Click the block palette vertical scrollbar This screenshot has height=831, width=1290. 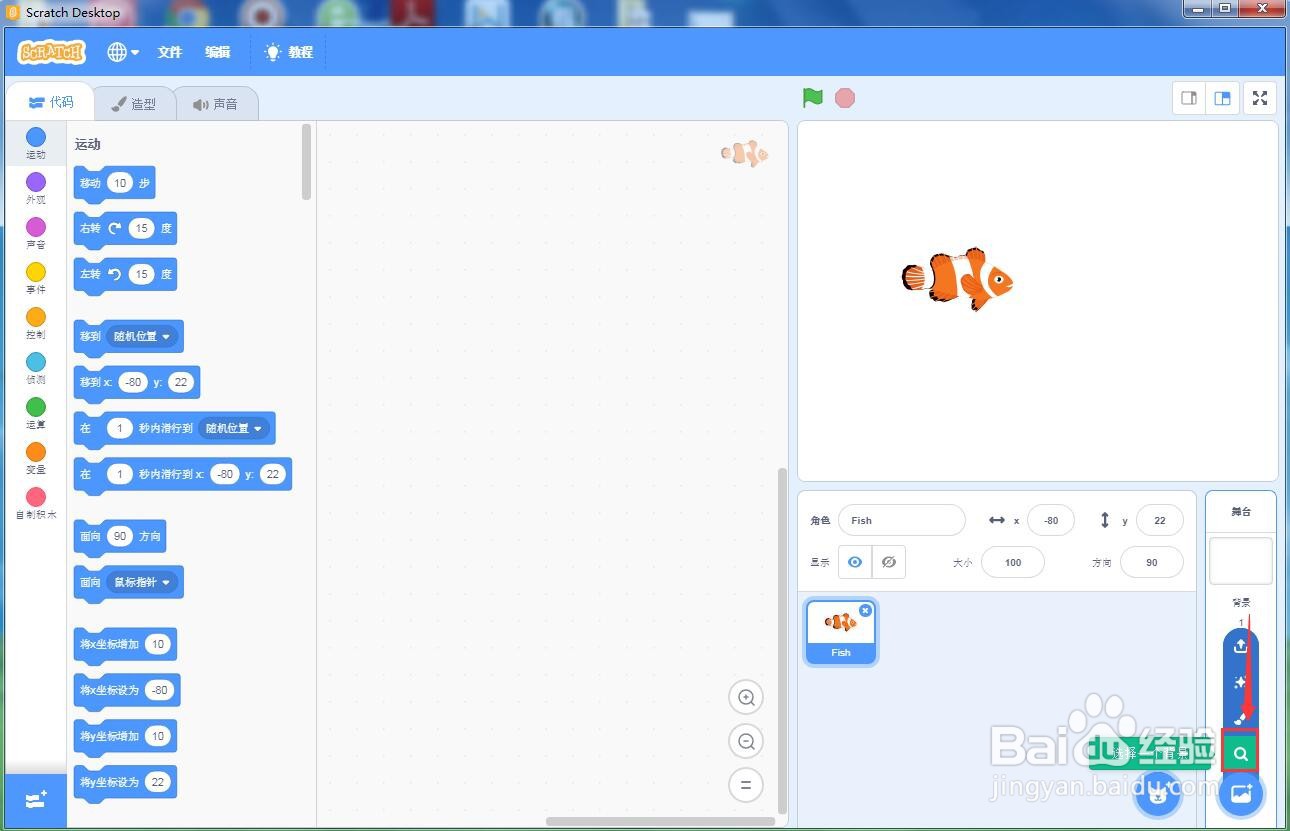point(306,162)
